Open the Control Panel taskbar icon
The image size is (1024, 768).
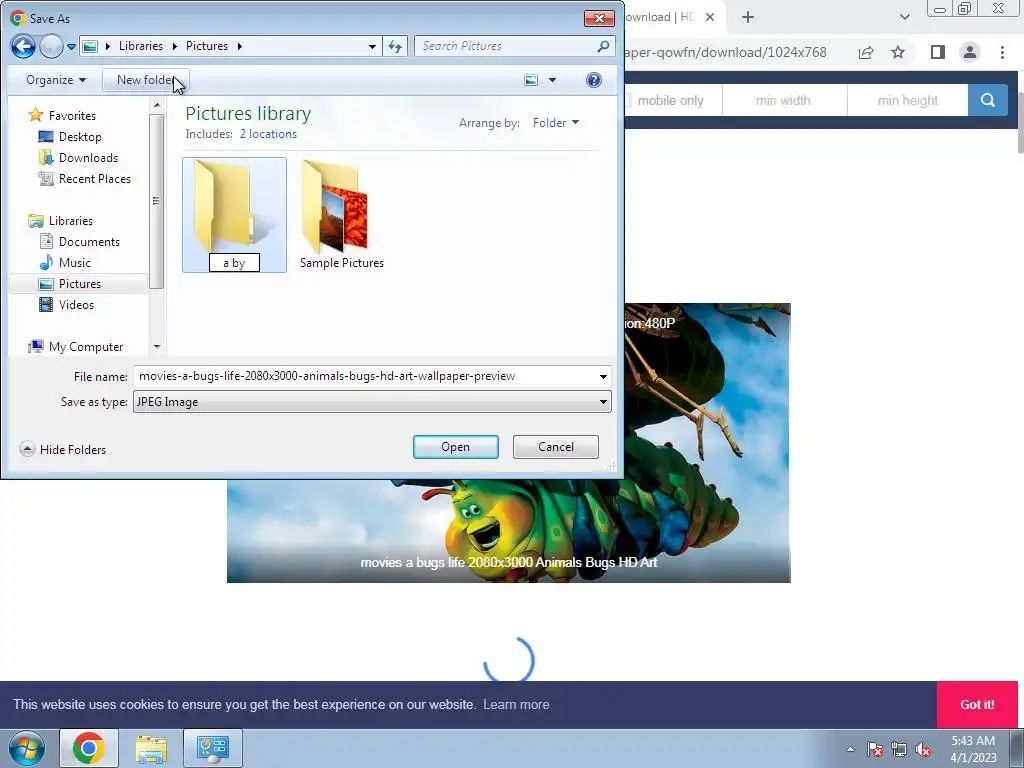[212, 748]
